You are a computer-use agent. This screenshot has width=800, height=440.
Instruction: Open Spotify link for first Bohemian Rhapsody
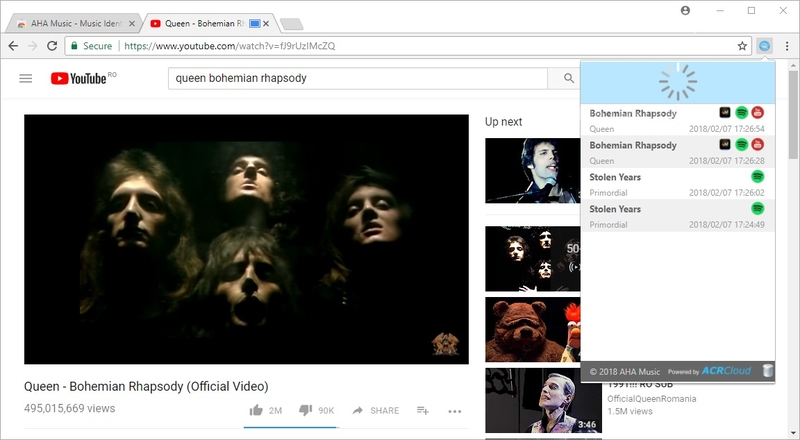point(742,112)
